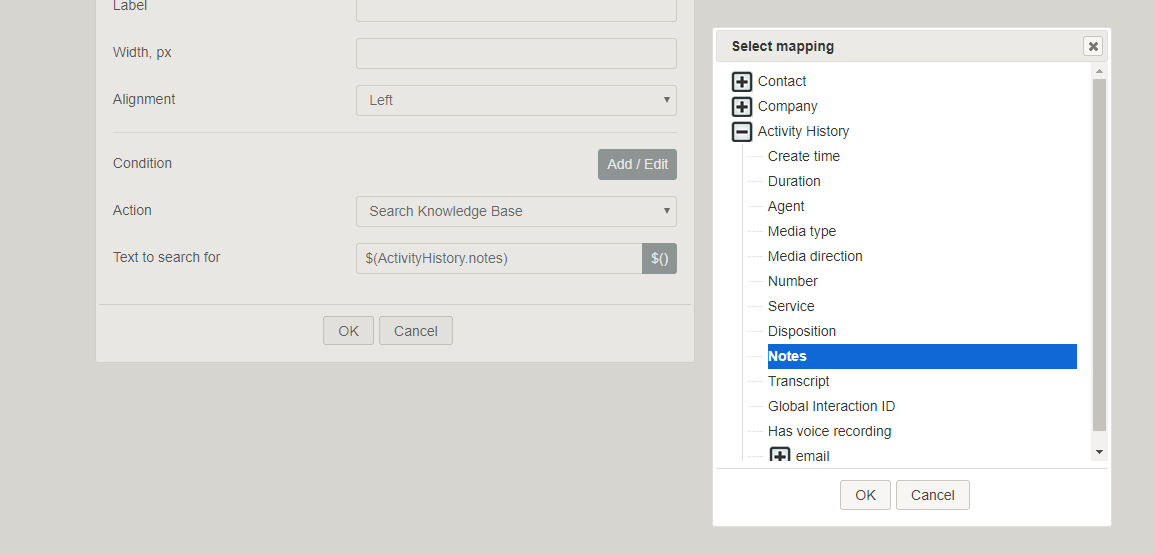Expand the Contact tree node
The height and width of the screenshot is (555, 1155).
(x=742, y=82)
